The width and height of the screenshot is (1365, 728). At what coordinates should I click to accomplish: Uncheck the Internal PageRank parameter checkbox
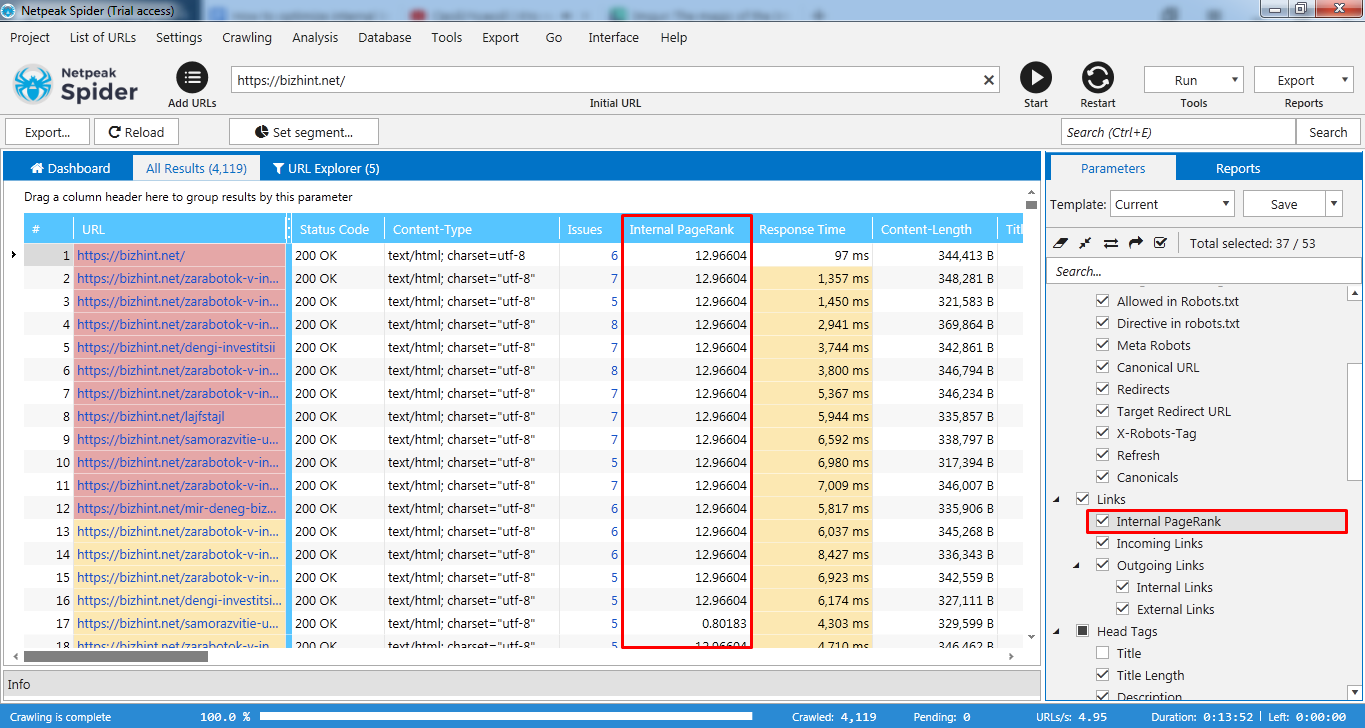click(1103, 521)
